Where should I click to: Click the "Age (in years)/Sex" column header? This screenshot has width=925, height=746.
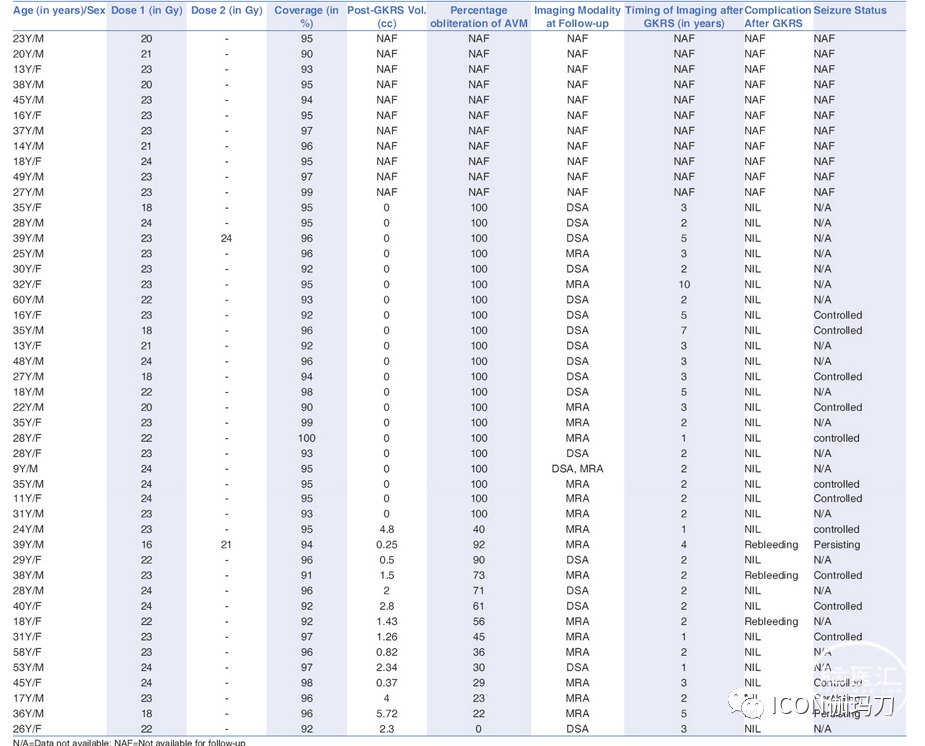click(x=59, y=11)
